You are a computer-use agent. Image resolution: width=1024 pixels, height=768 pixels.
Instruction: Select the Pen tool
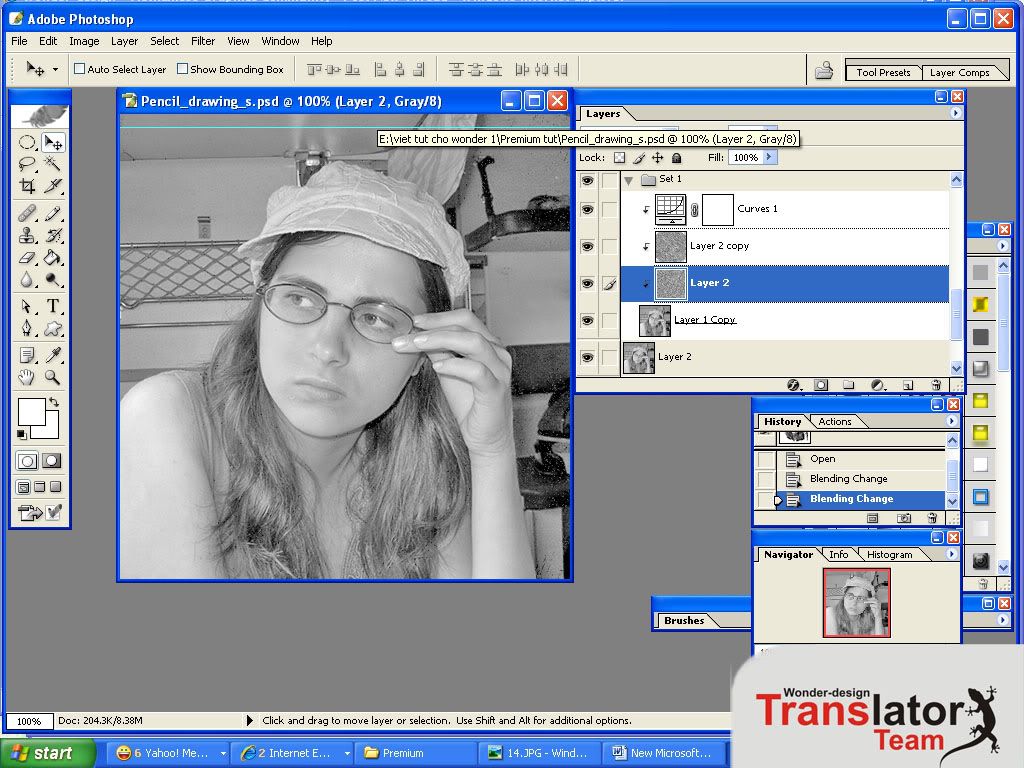[27, 328]
